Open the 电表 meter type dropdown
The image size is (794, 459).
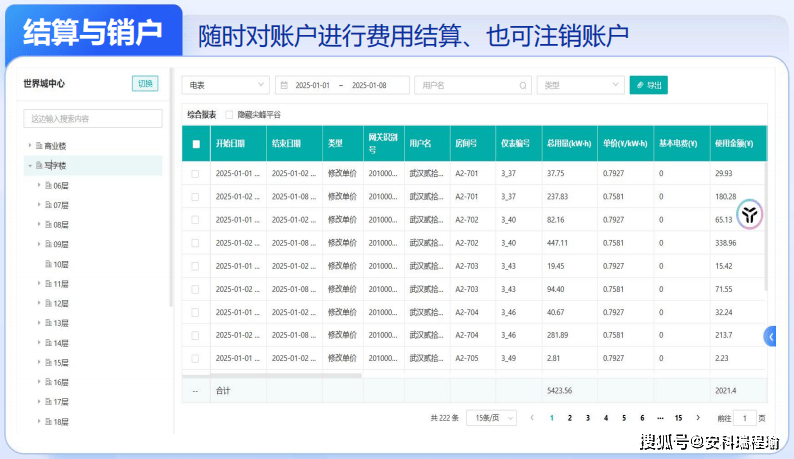225,85
